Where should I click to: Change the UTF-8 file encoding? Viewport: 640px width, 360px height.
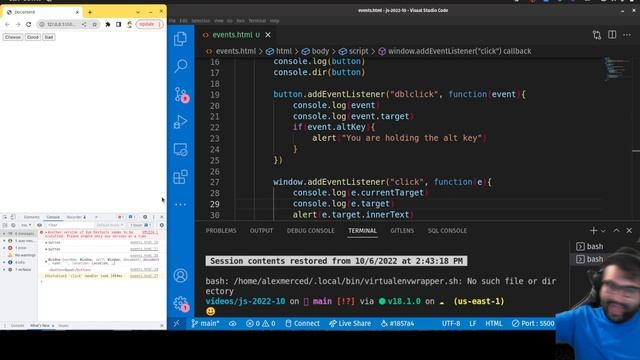[451, 323]
